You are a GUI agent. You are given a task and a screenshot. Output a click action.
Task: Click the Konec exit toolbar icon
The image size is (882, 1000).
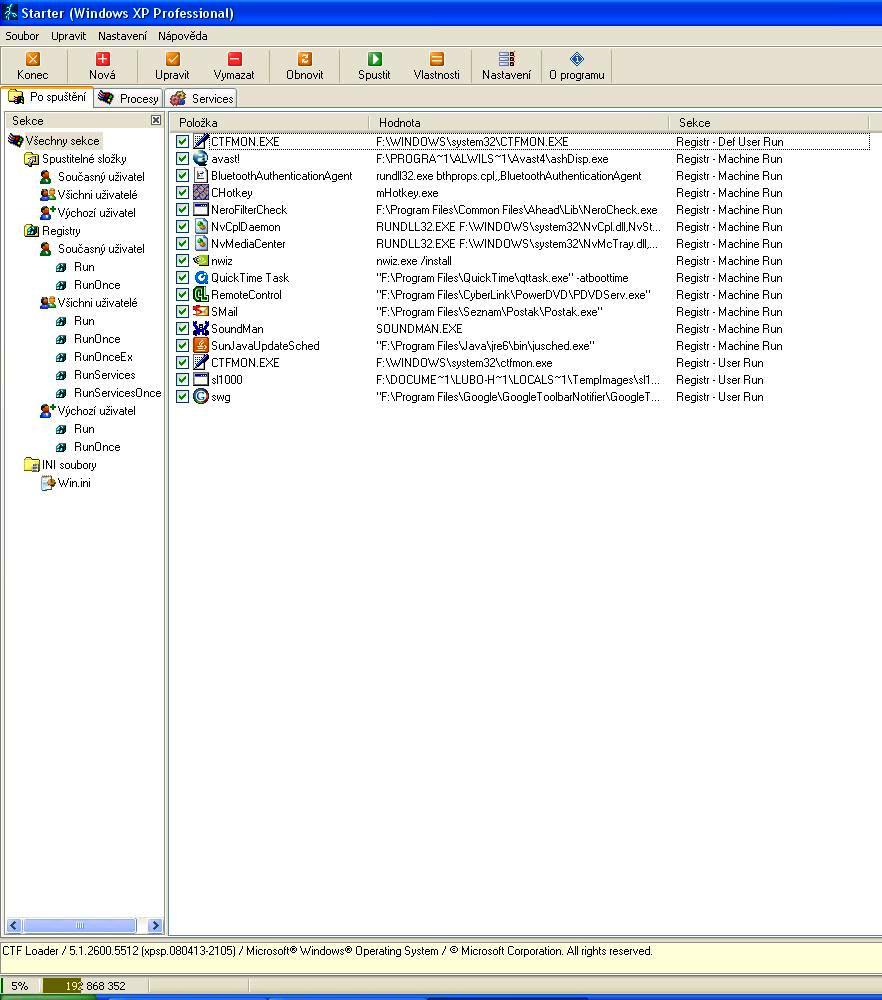tap(33, 59)
